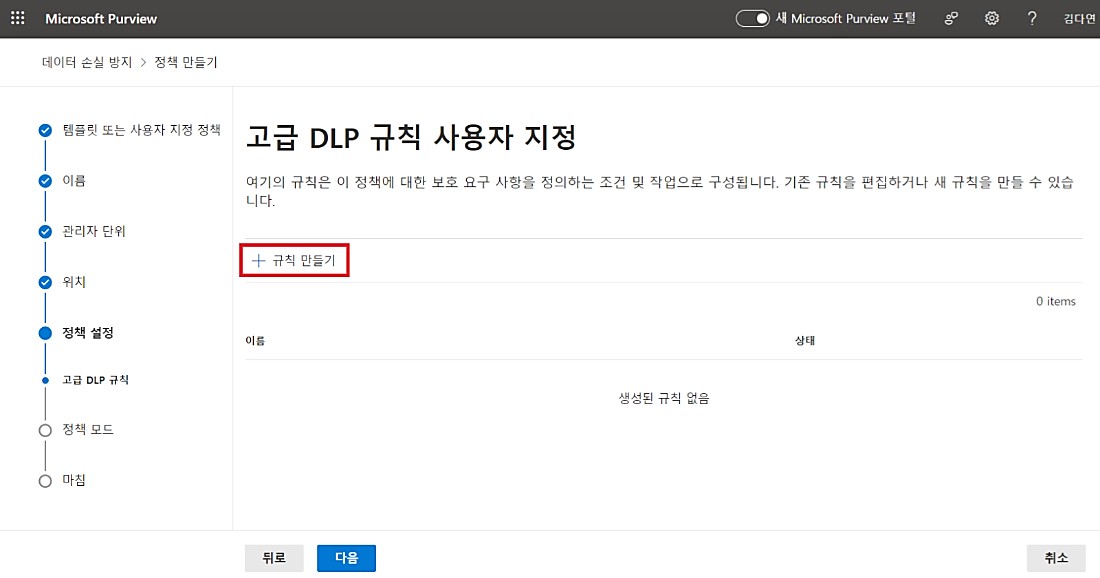This screenshot has height=578, width=1100.
Task: Select the 고급 DLP 규칙 sub-step
Action: coord(95,380)
